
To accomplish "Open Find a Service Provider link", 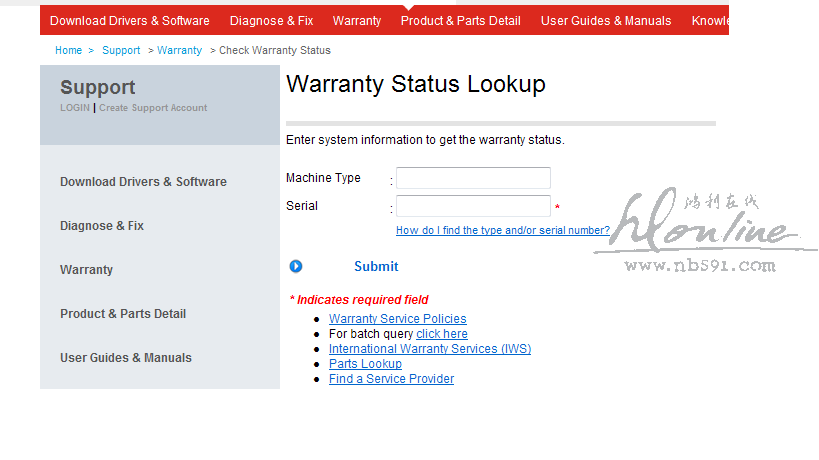I will pyautogui.click(x=391, y=379).
